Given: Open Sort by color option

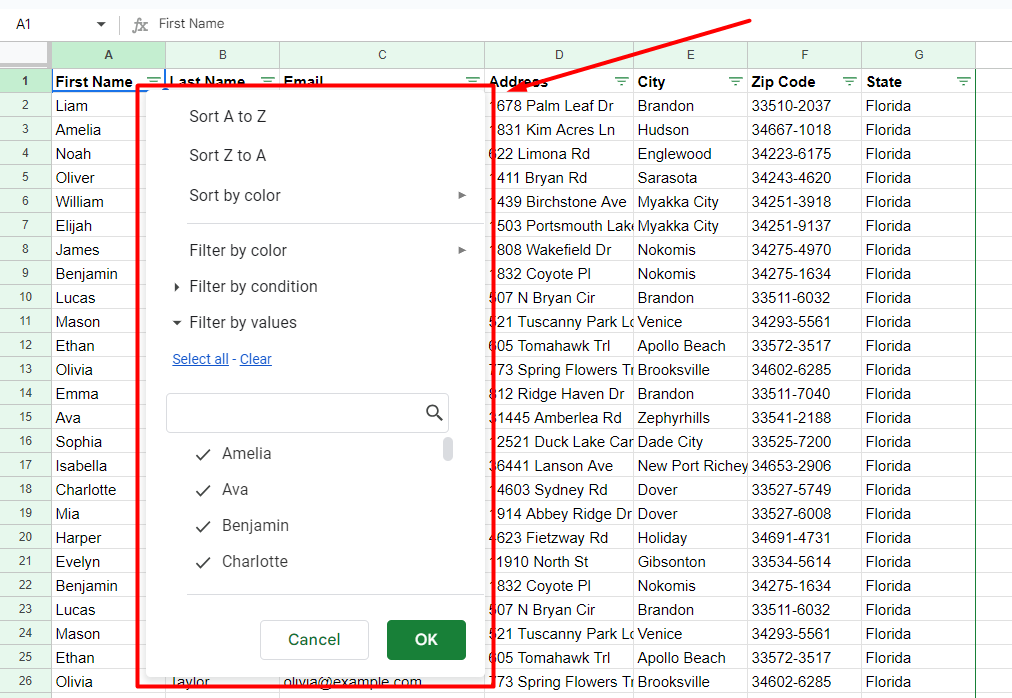Looking at the screenshot, I should point(235,195).
